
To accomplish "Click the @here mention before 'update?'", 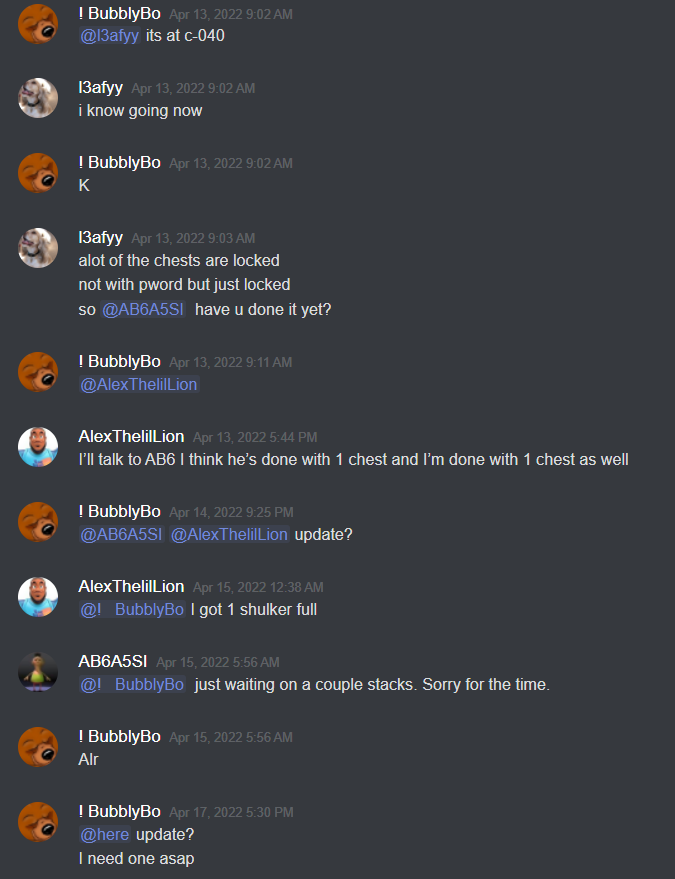I will (105, 835).
